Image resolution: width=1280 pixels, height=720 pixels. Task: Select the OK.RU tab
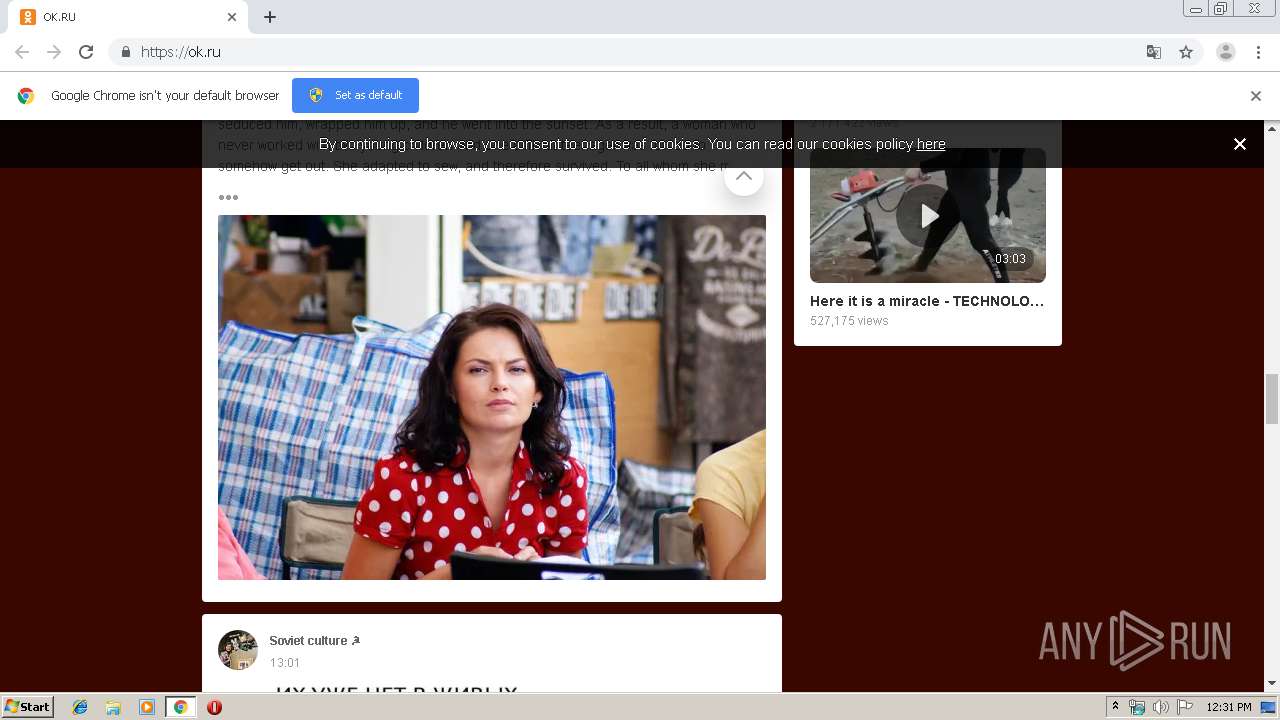click(x=130, y=17)
